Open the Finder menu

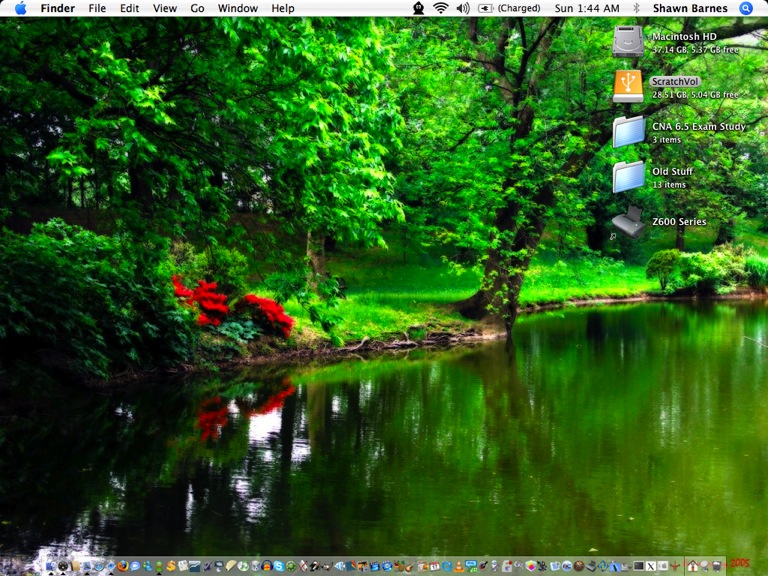click(x=57, y=8)
